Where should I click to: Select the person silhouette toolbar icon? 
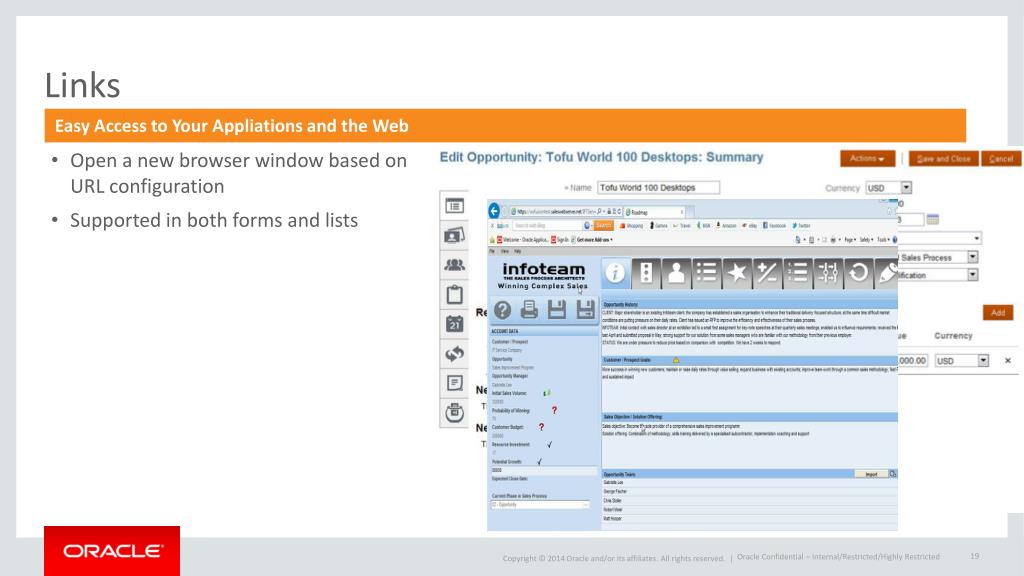[x=677, y=273]
